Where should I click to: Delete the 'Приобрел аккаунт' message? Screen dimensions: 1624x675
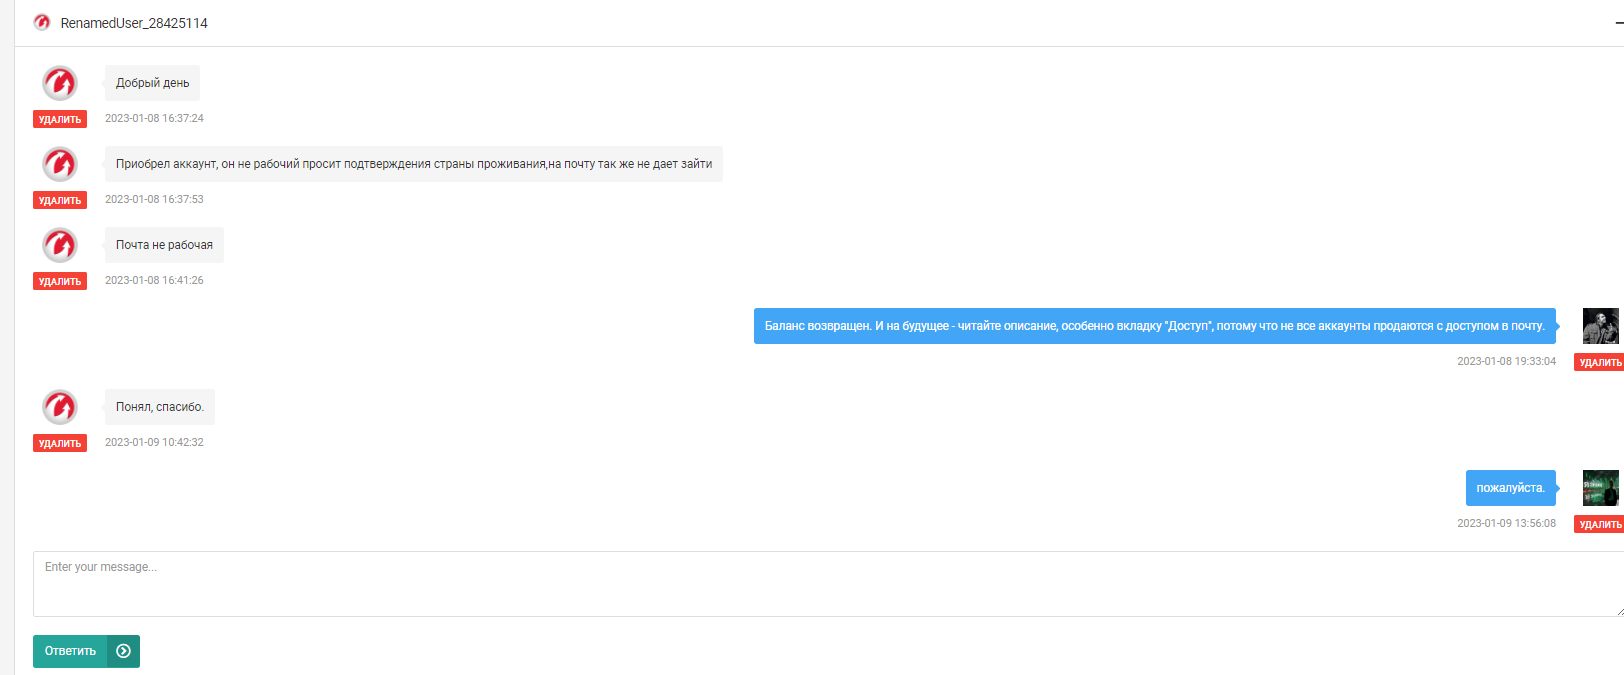[x=60, y=200]
